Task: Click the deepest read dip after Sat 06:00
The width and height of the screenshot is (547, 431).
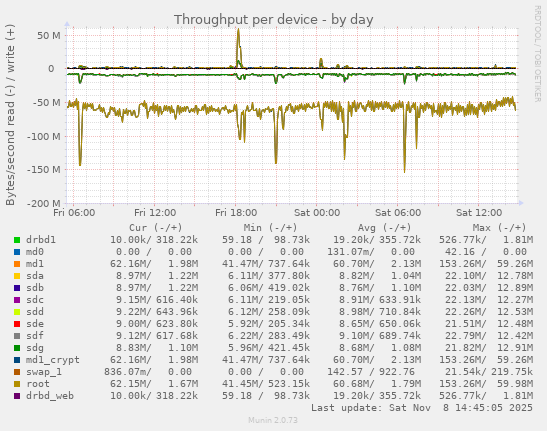Action: pyautogui.click(x=405, y=171)
